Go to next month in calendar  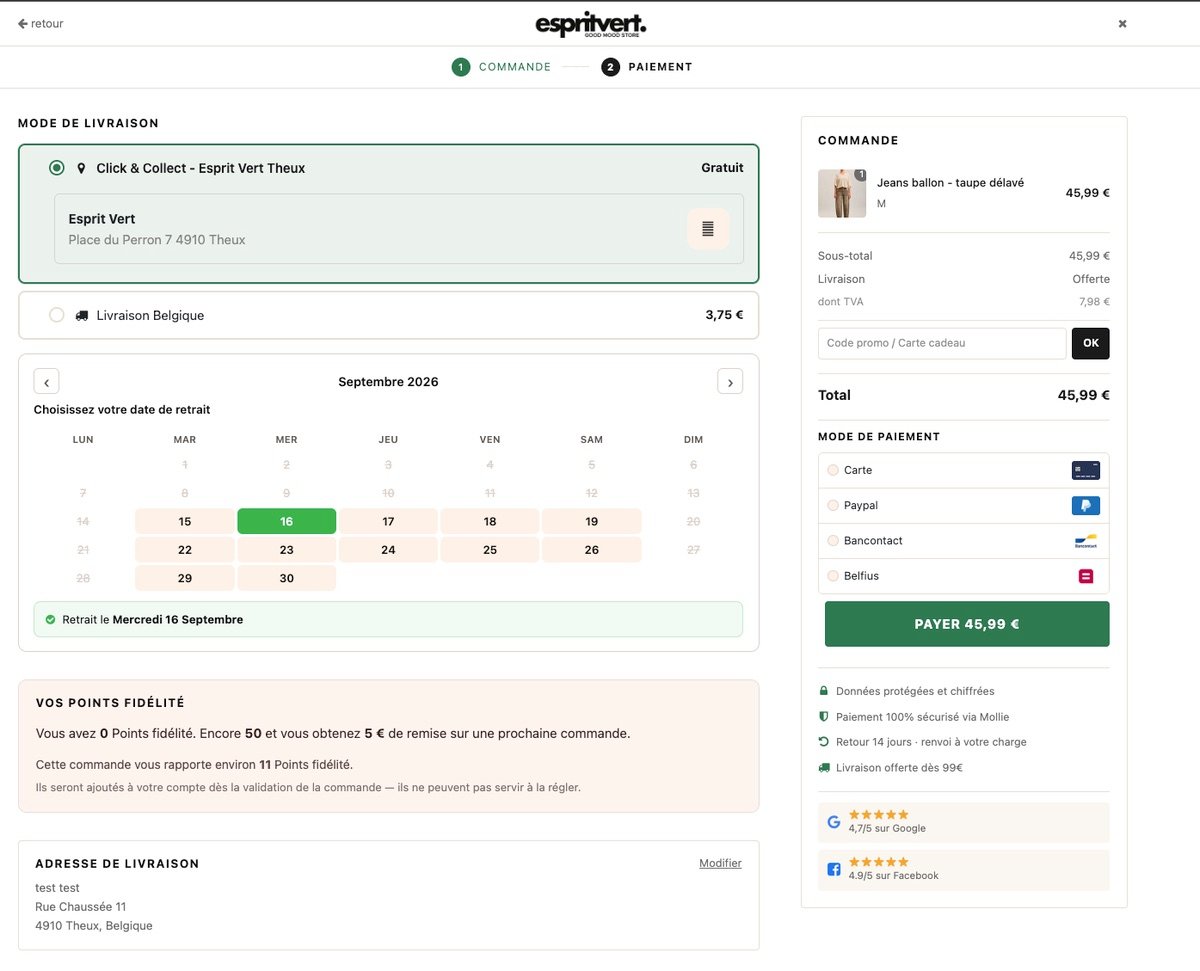(730, 382)
